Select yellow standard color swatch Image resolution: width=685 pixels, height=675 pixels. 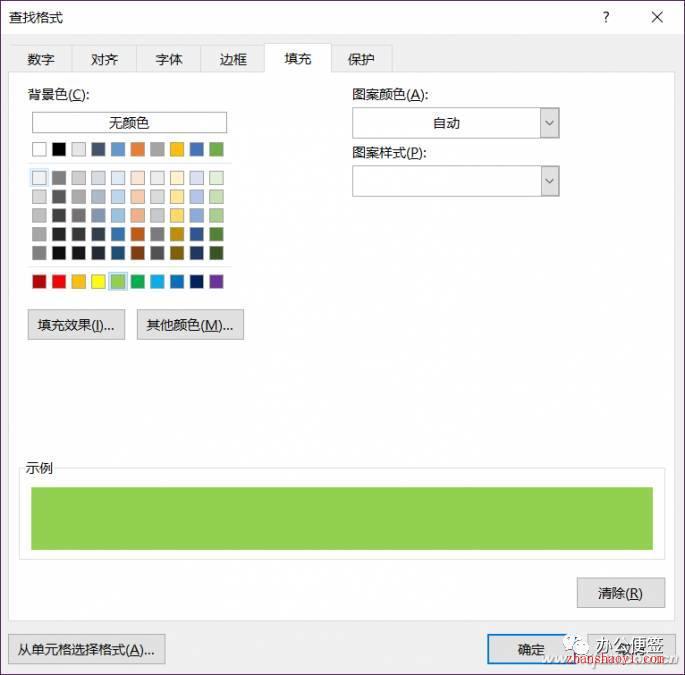click(x=98, y=281)
